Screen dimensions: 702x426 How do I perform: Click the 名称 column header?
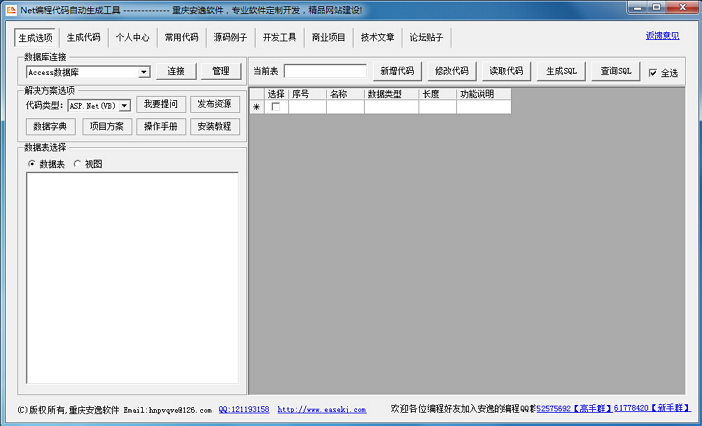[345, 94]
